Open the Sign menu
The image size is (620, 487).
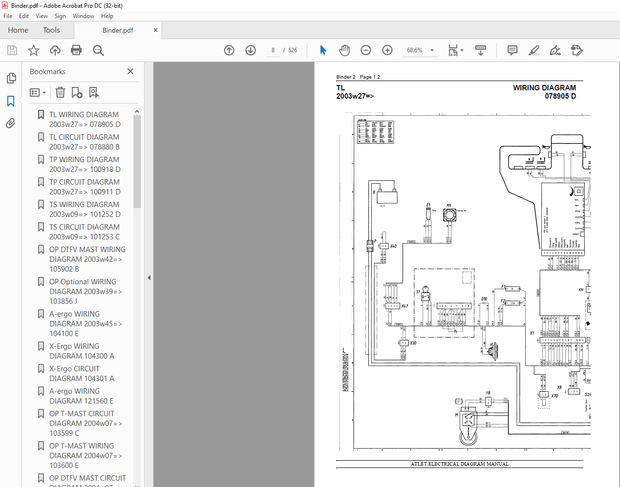[x=60, y=16]
